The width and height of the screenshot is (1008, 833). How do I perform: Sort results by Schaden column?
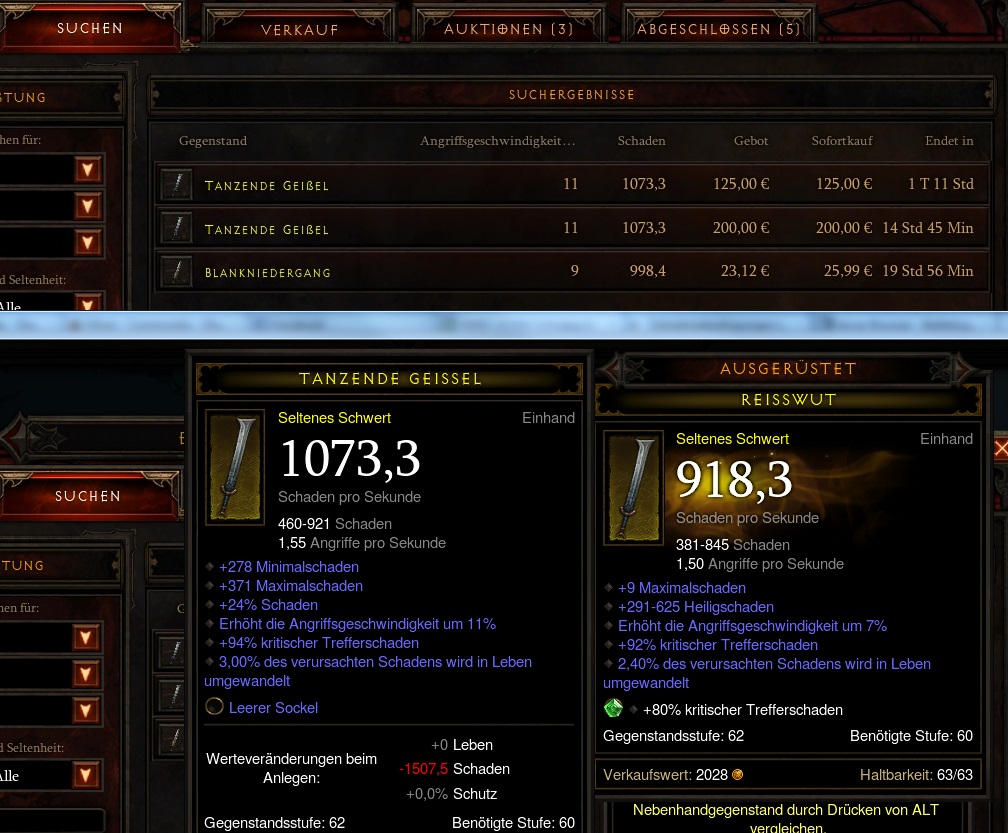coord(641,141)
